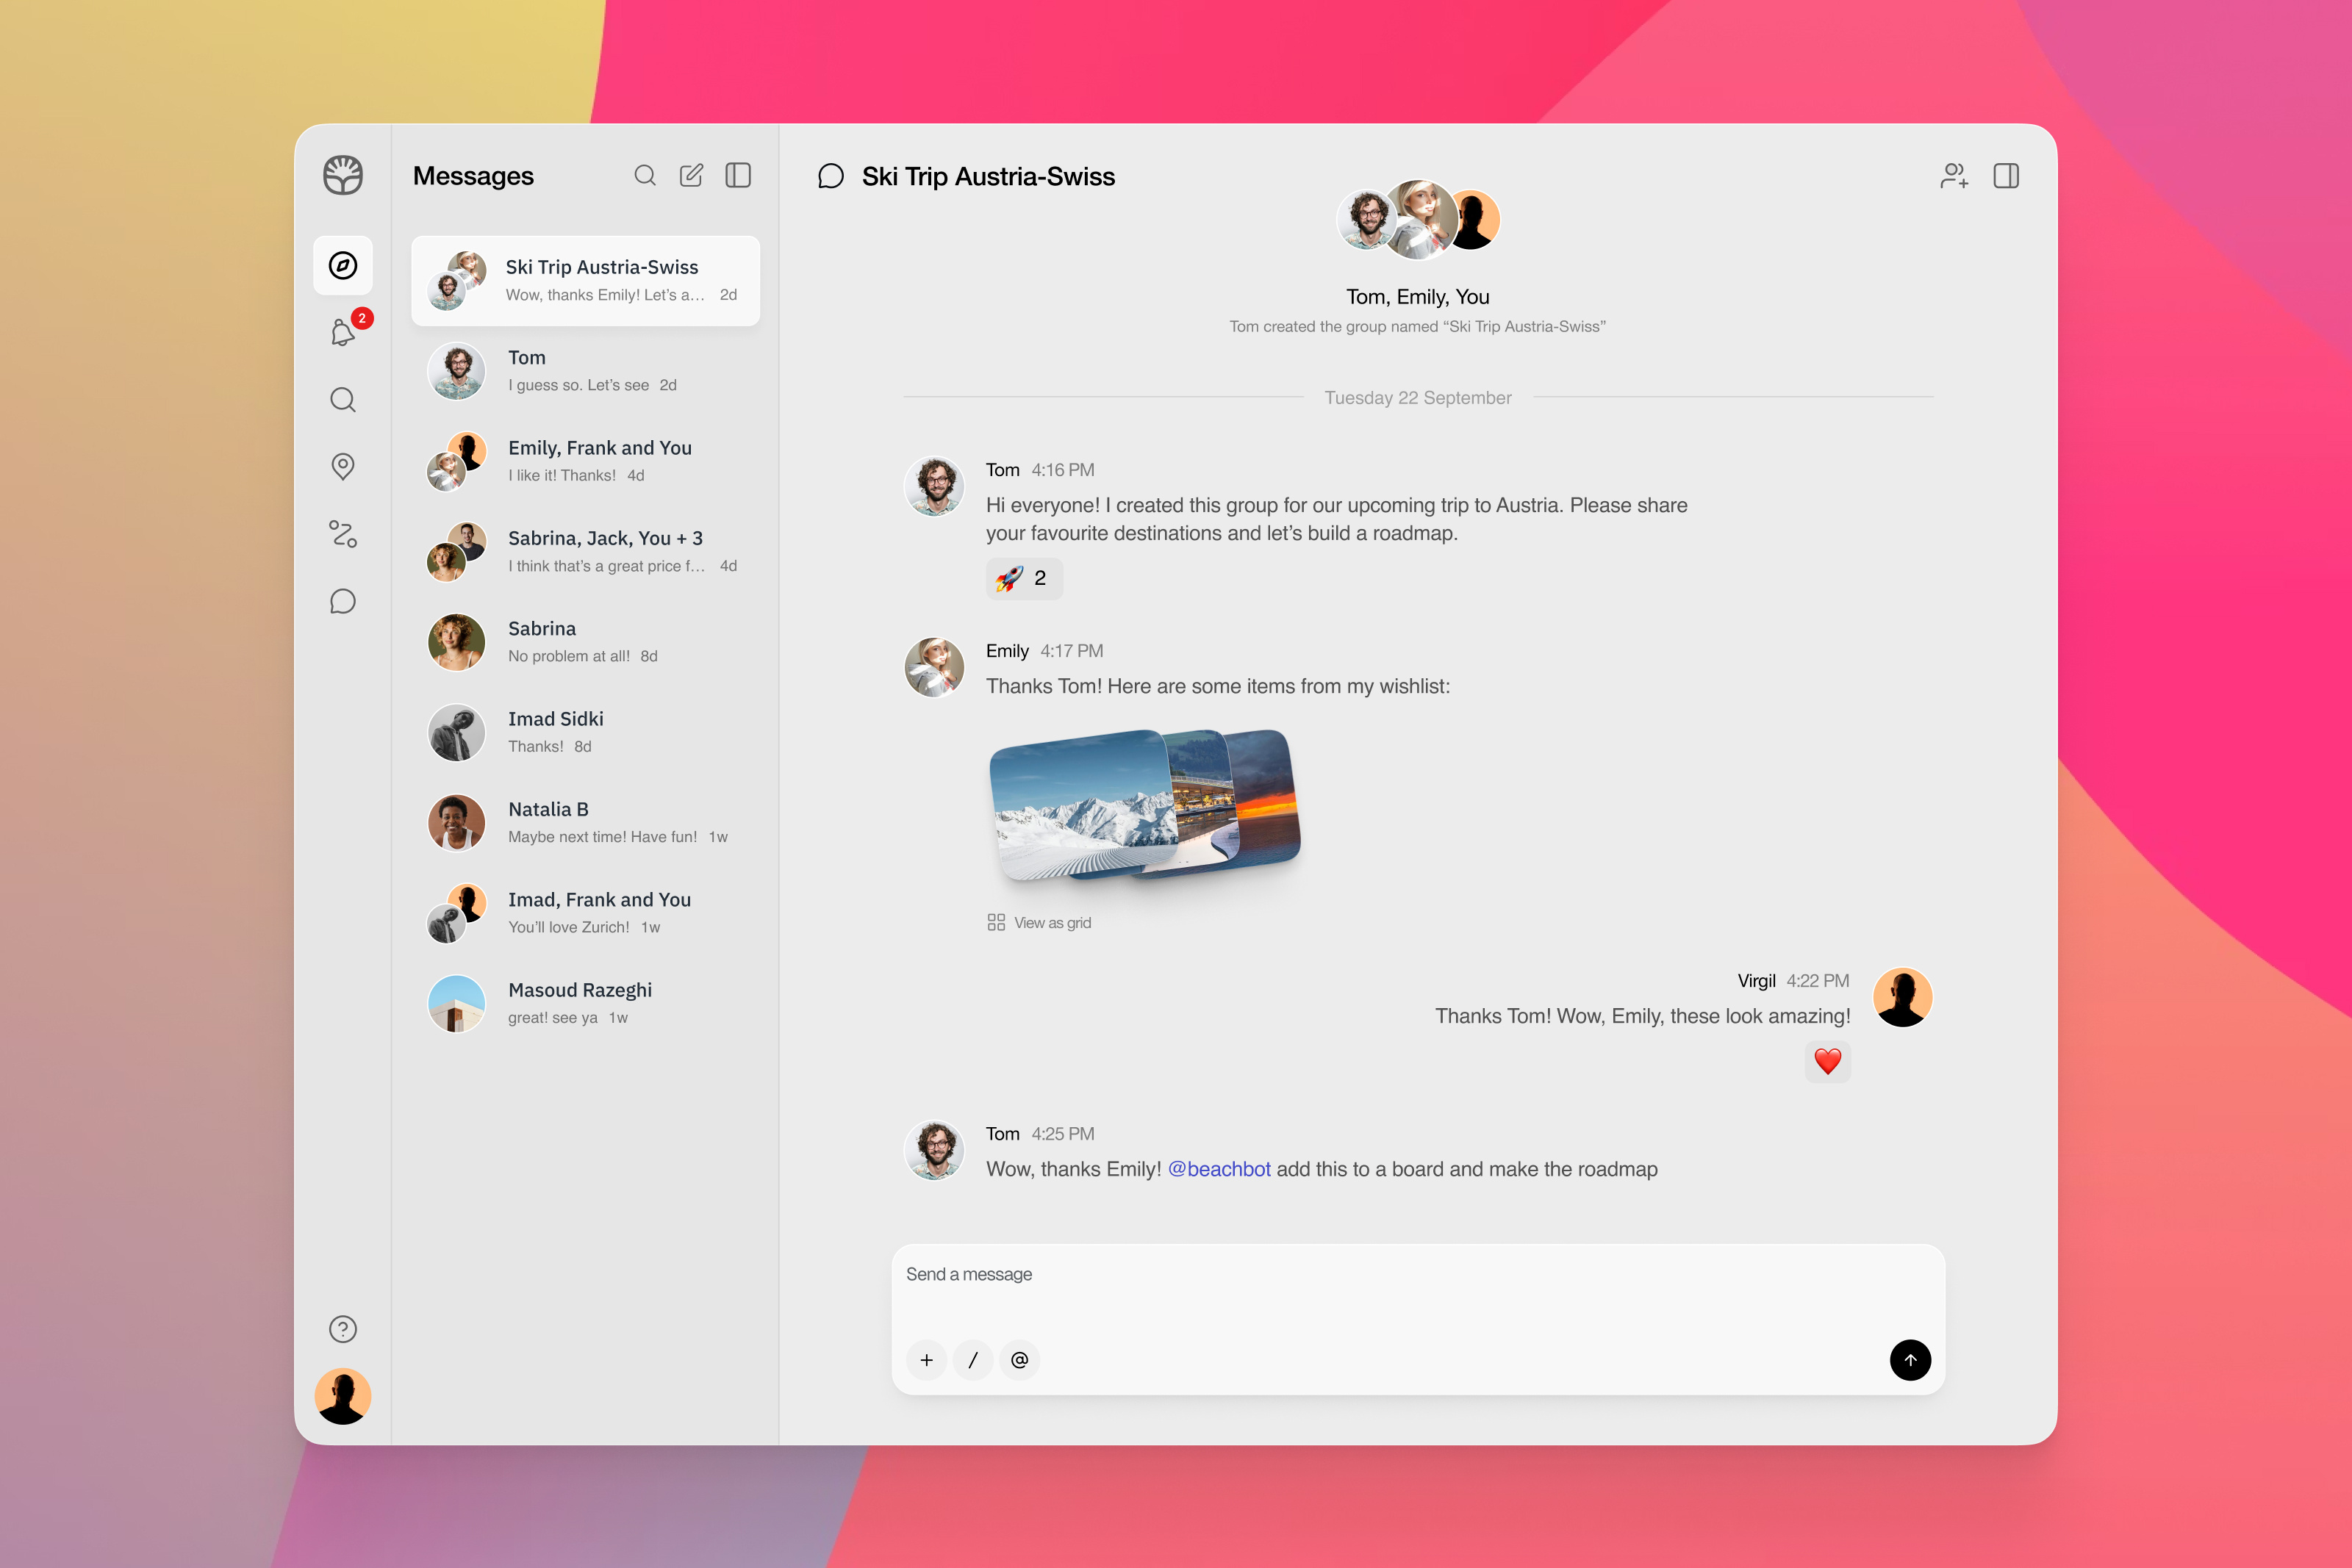The image size is (2352, 1568).
Task: Click View as grid link
Action: tap(1040, 923)
